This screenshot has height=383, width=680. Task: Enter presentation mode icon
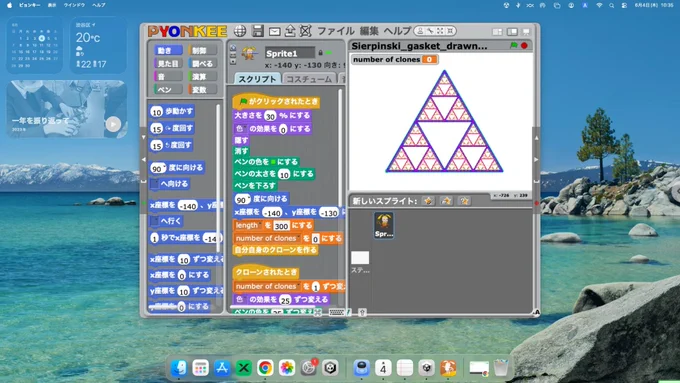point(526,32)
